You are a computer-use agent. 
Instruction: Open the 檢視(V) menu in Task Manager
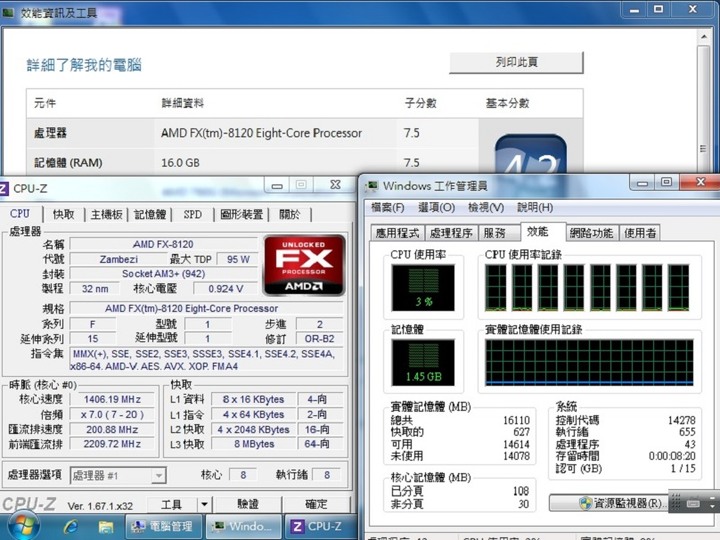(x=486, y=208)
